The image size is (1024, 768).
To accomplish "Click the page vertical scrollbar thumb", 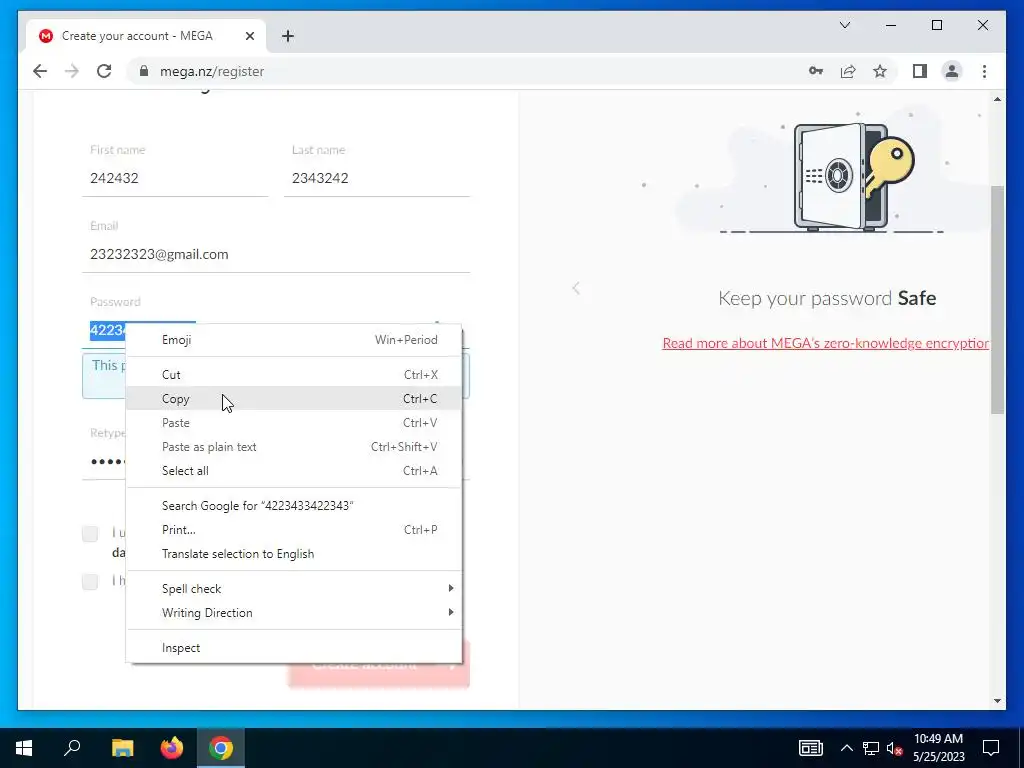I will coord(997,300).
